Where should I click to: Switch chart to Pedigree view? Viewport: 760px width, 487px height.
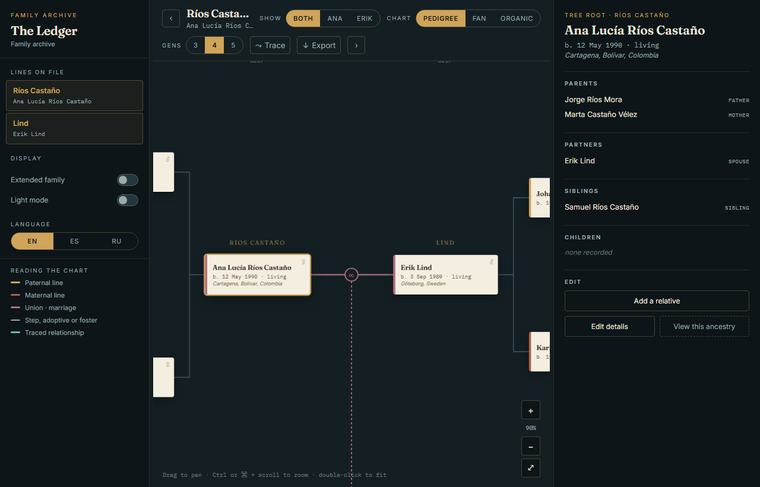pos(441,18)
